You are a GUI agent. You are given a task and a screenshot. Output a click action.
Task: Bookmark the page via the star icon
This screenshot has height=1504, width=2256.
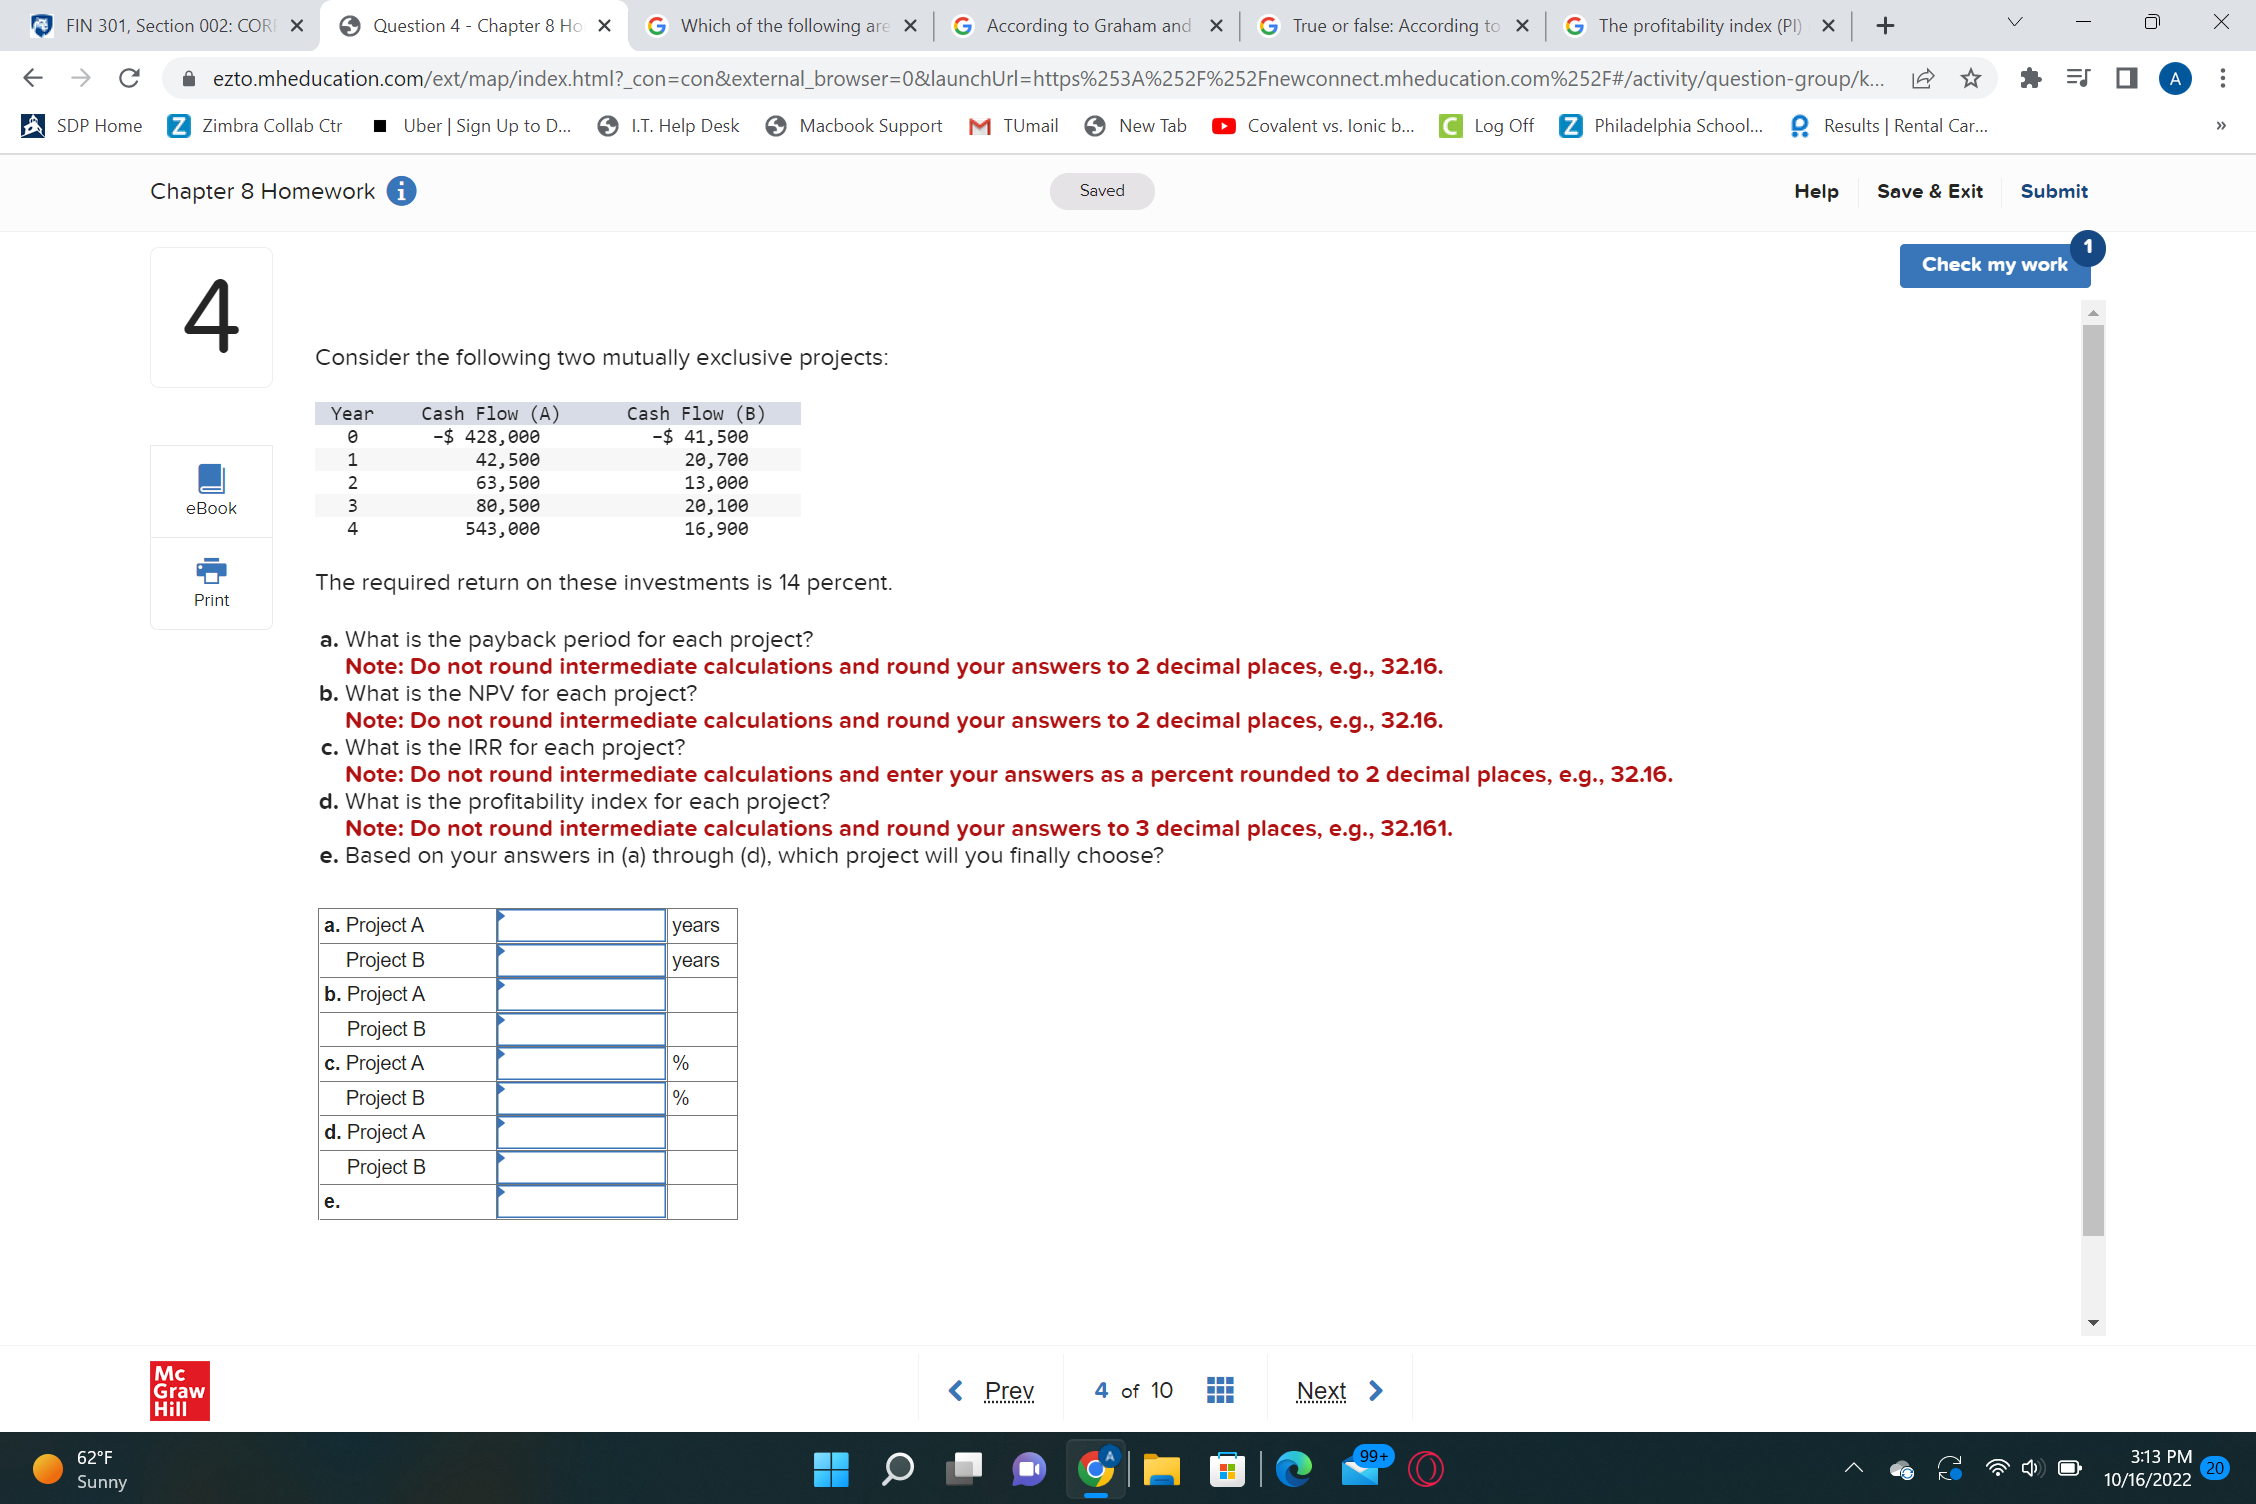(1971, 78)
